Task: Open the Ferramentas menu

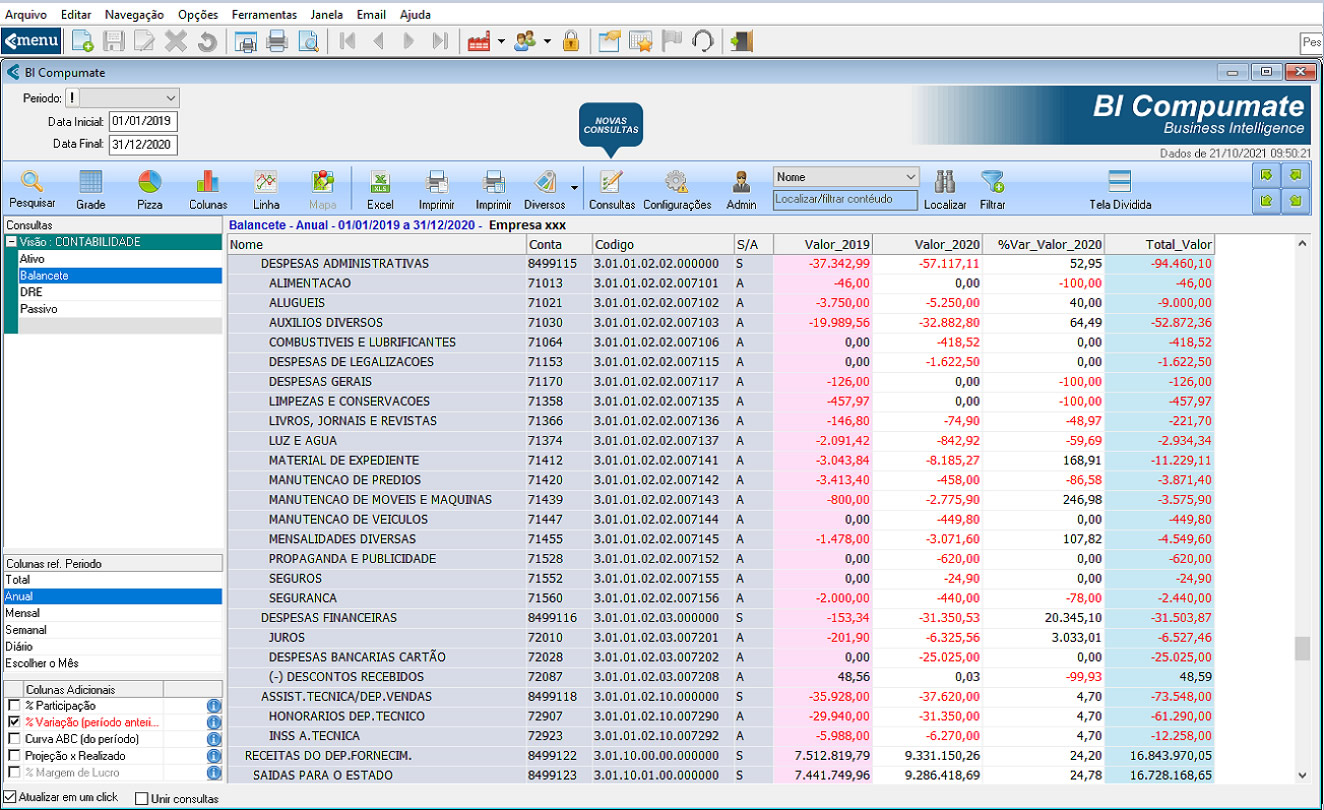Action: [263, 15]
